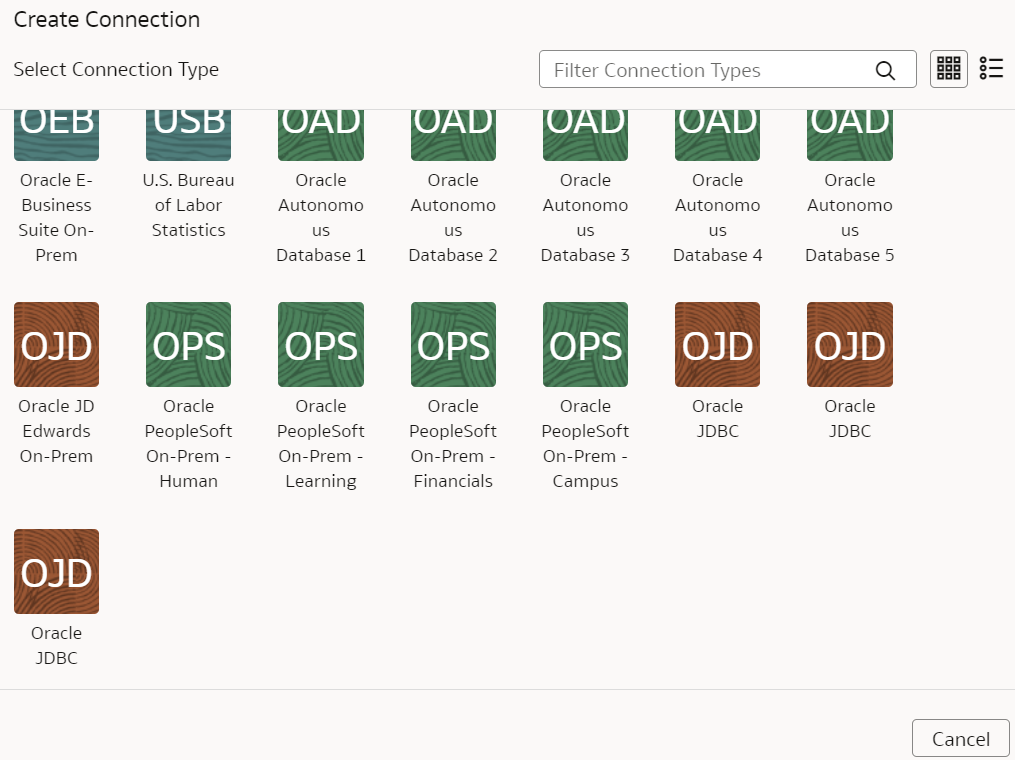Choose the last Oracle JDBC tile in row two

click(849, 344)
